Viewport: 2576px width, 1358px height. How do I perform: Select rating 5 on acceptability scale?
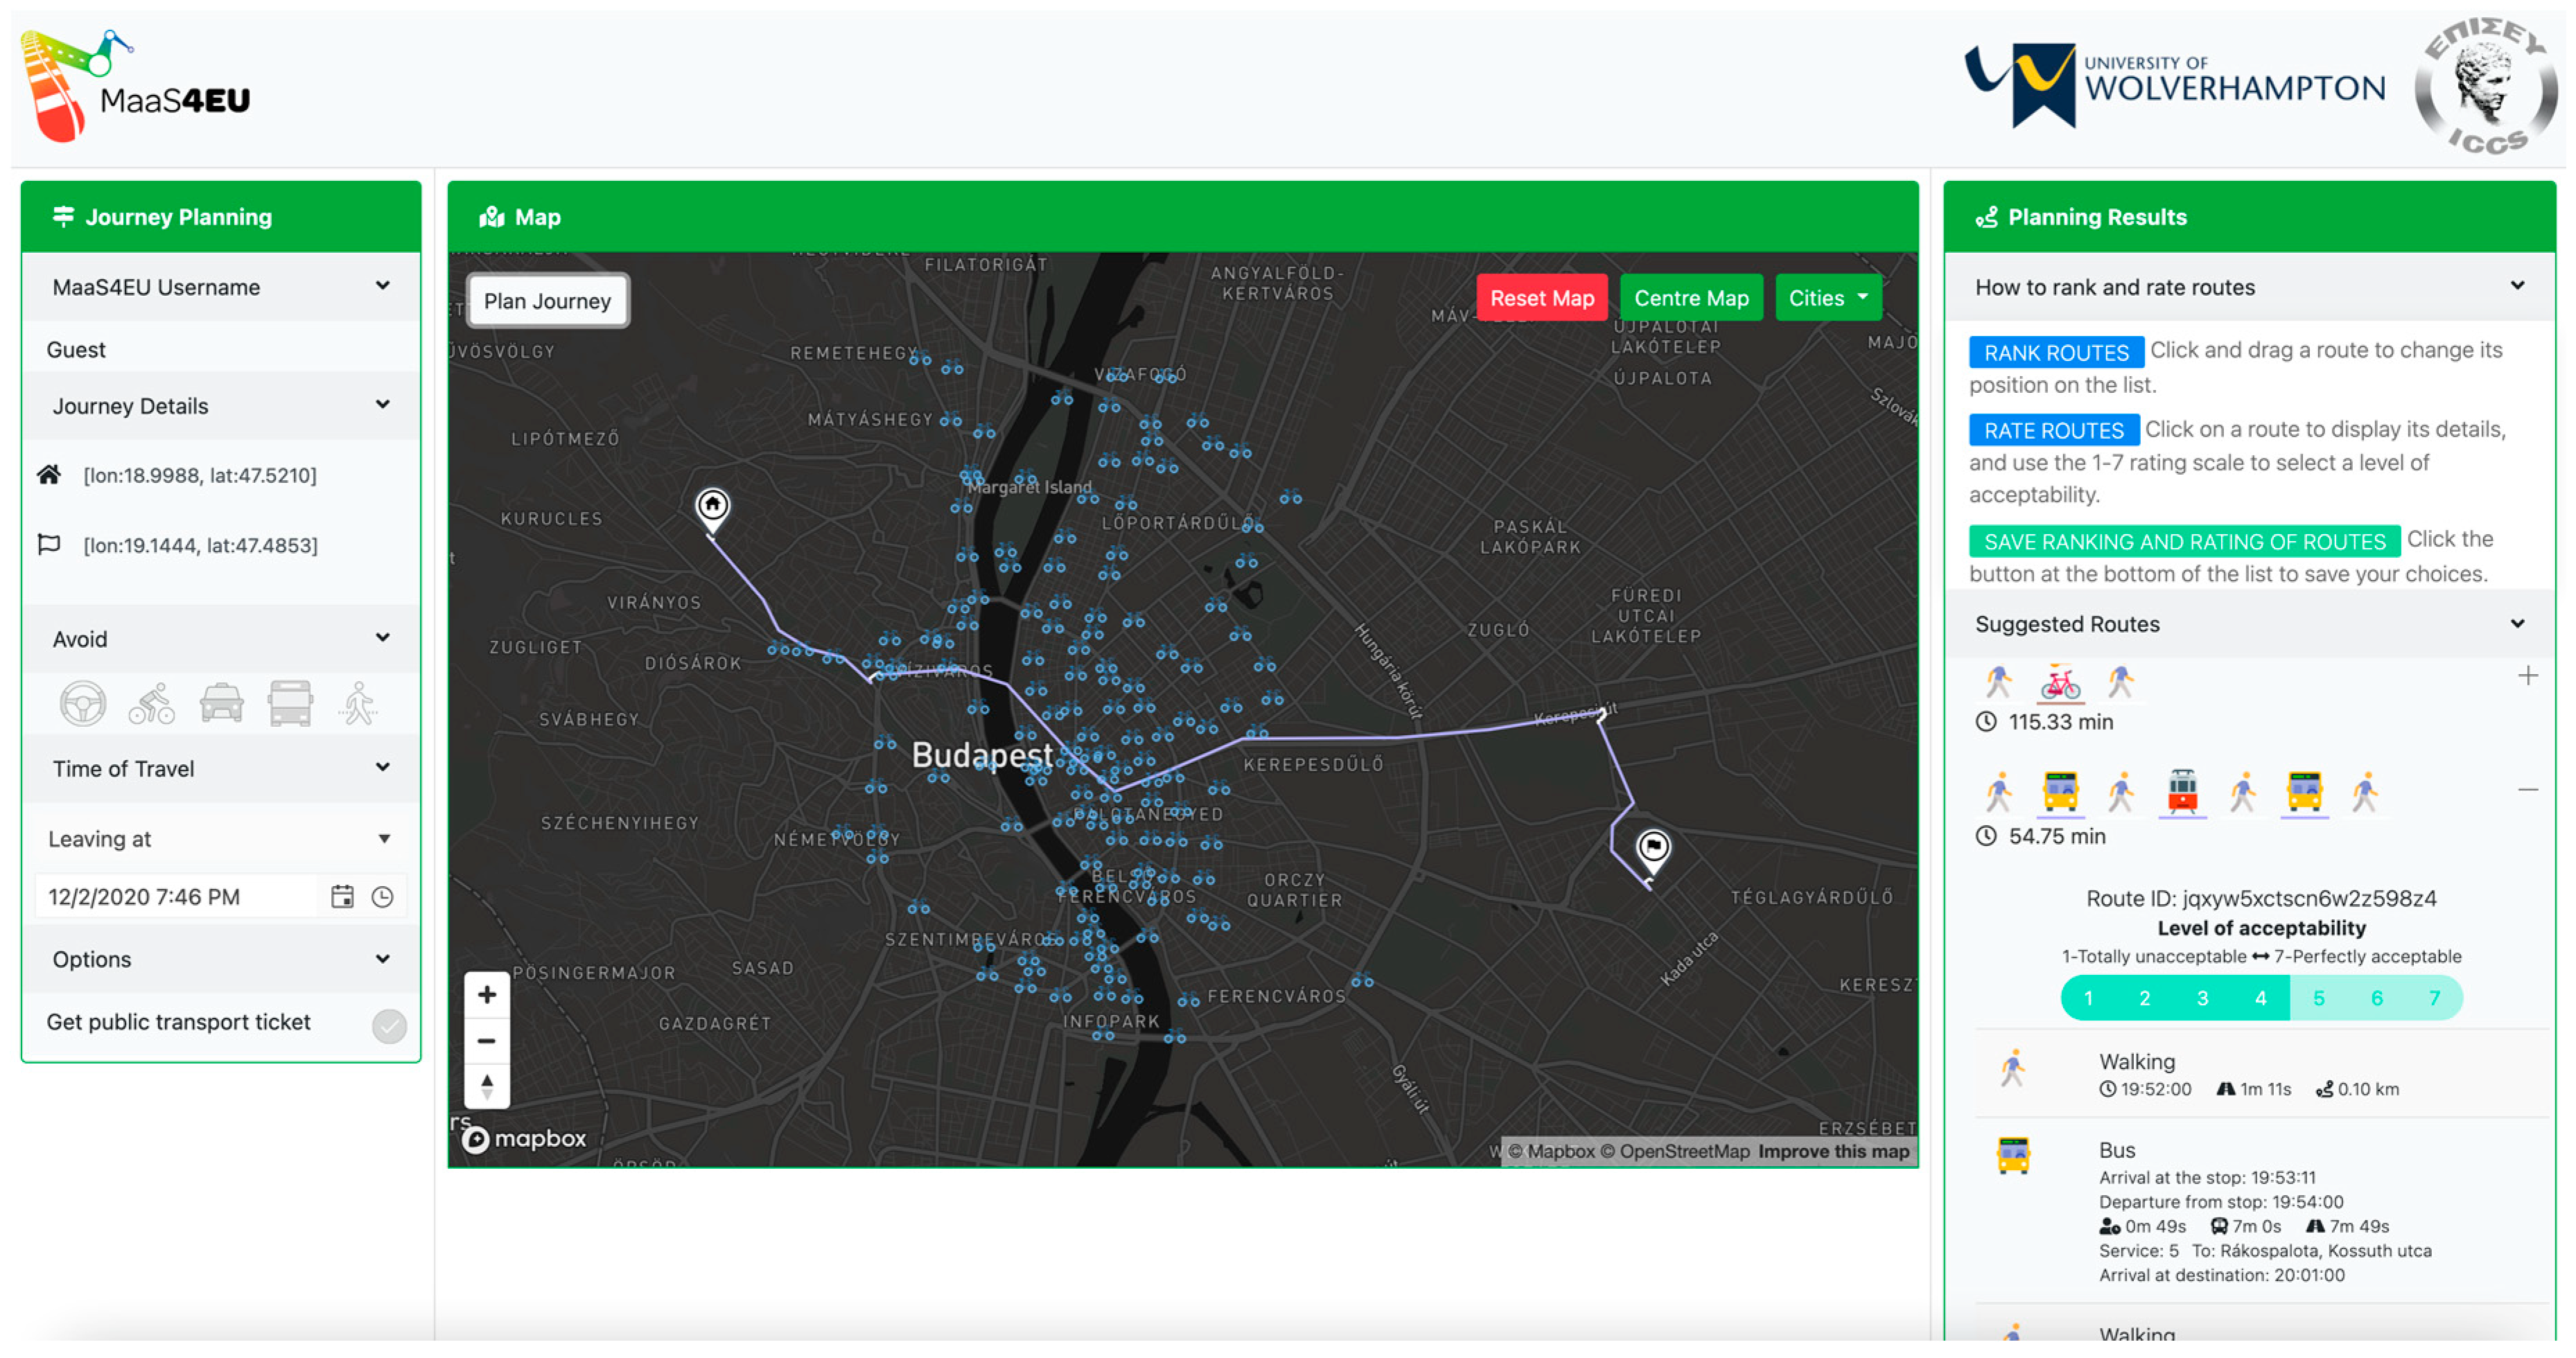click(x=2318, y=997)
